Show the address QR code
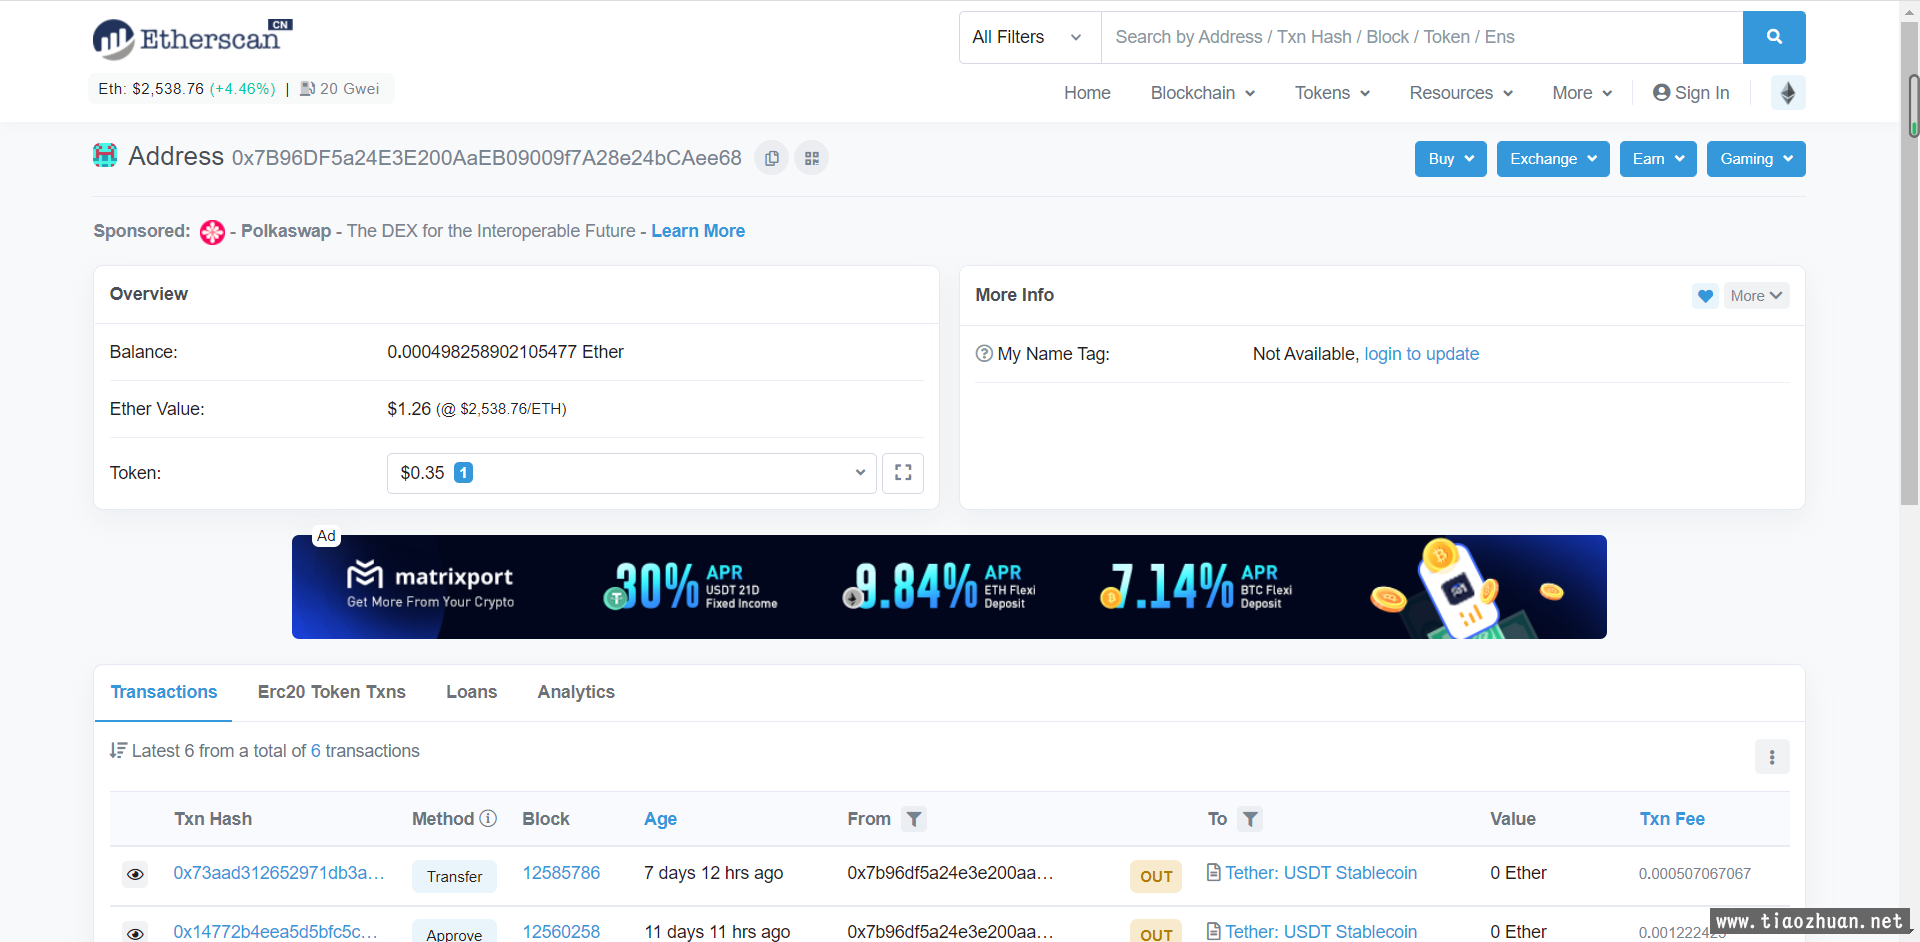This screenshot has height=942, width=1920. click(x=812, y=158)
